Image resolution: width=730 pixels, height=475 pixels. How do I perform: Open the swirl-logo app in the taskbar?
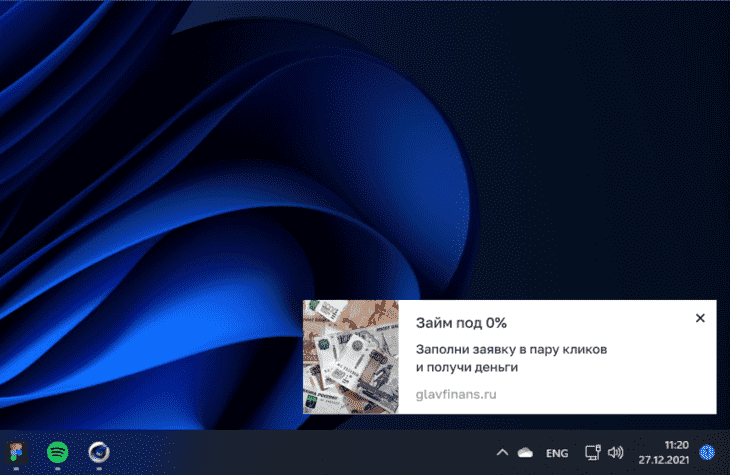point(99,452)
